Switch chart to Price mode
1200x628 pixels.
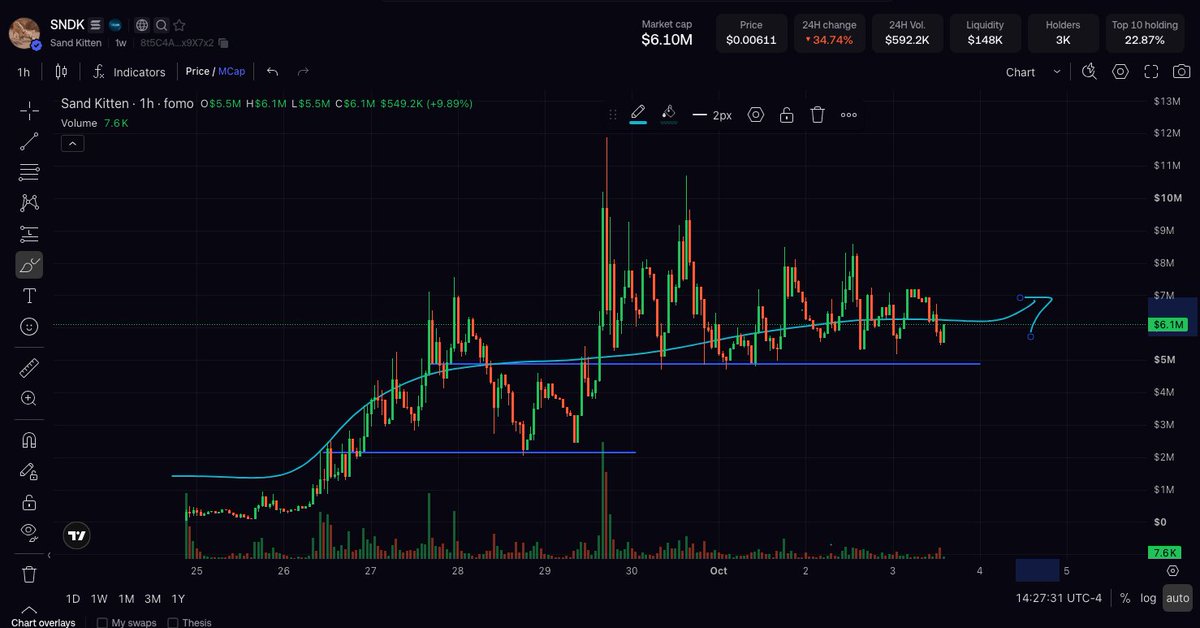point(198,72)
